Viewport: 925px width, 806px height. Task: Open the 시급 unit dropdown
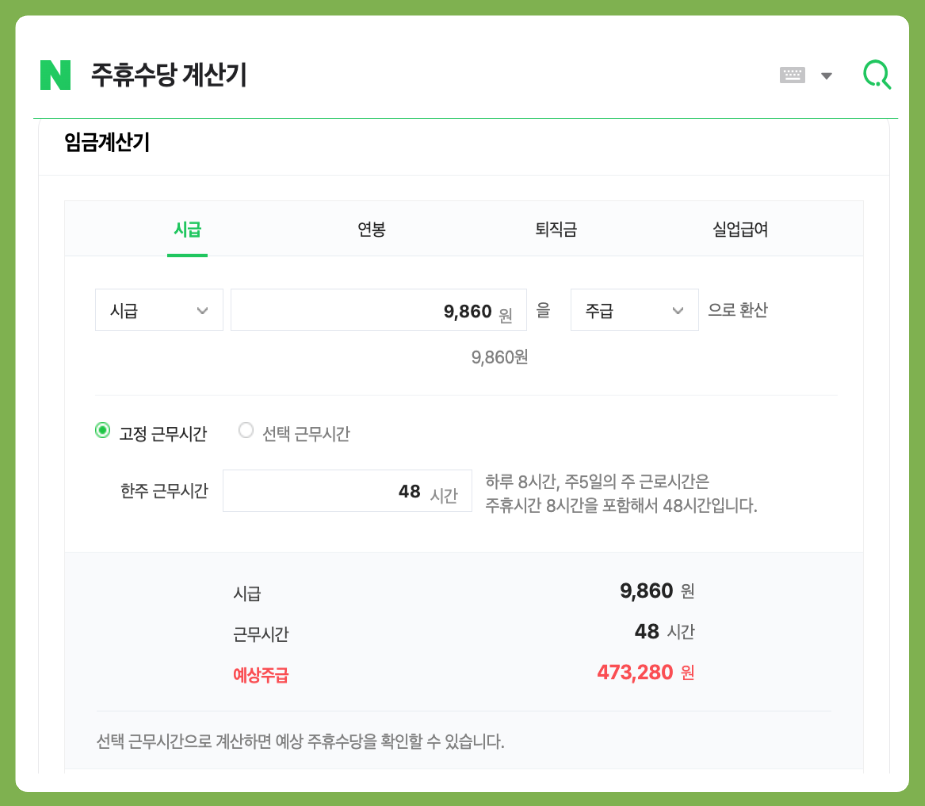158,309
